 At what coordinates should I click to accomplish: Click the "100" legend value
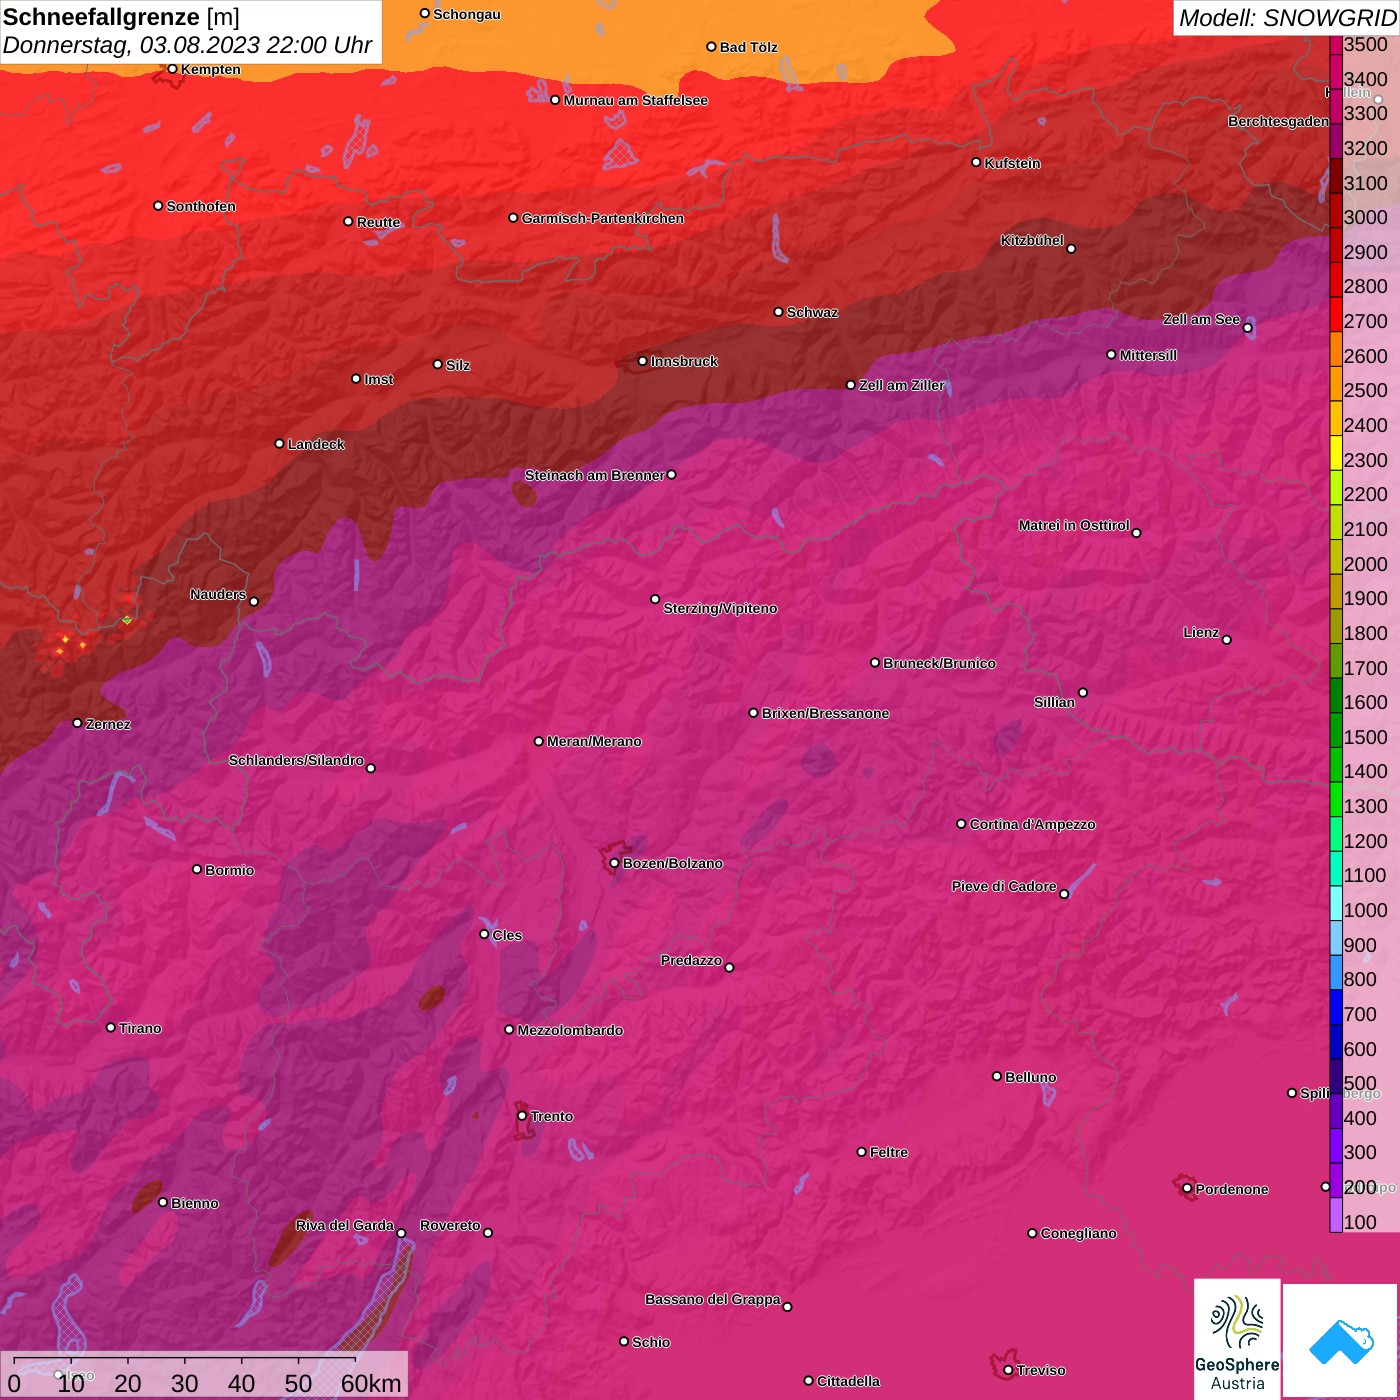click(1361, 1222)
